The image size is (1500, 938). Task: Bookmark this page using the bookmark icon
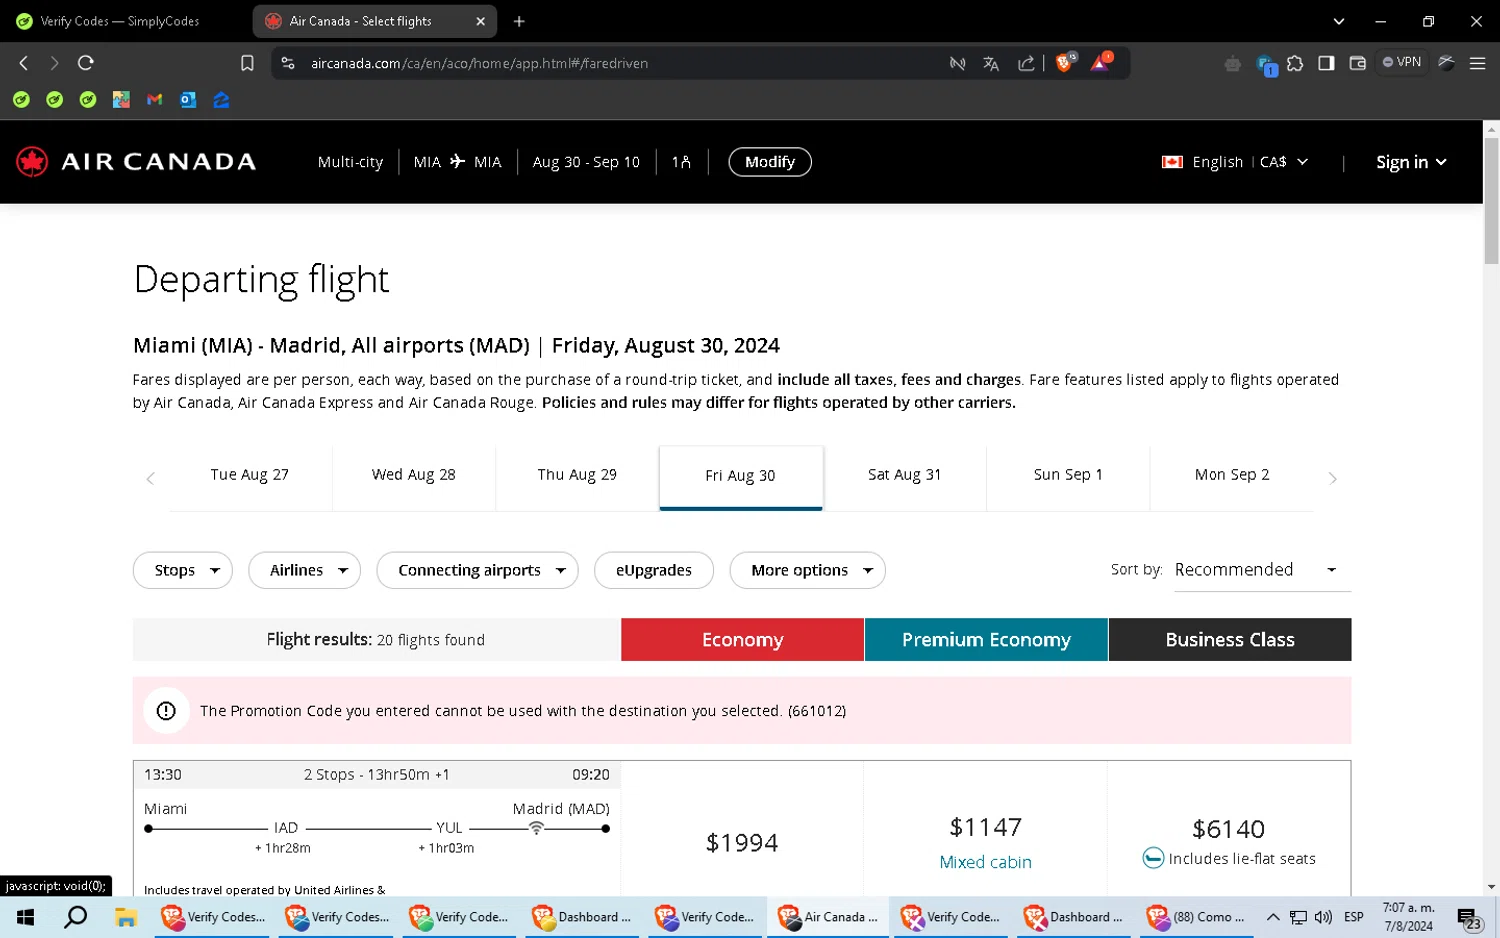click(247, 63)
